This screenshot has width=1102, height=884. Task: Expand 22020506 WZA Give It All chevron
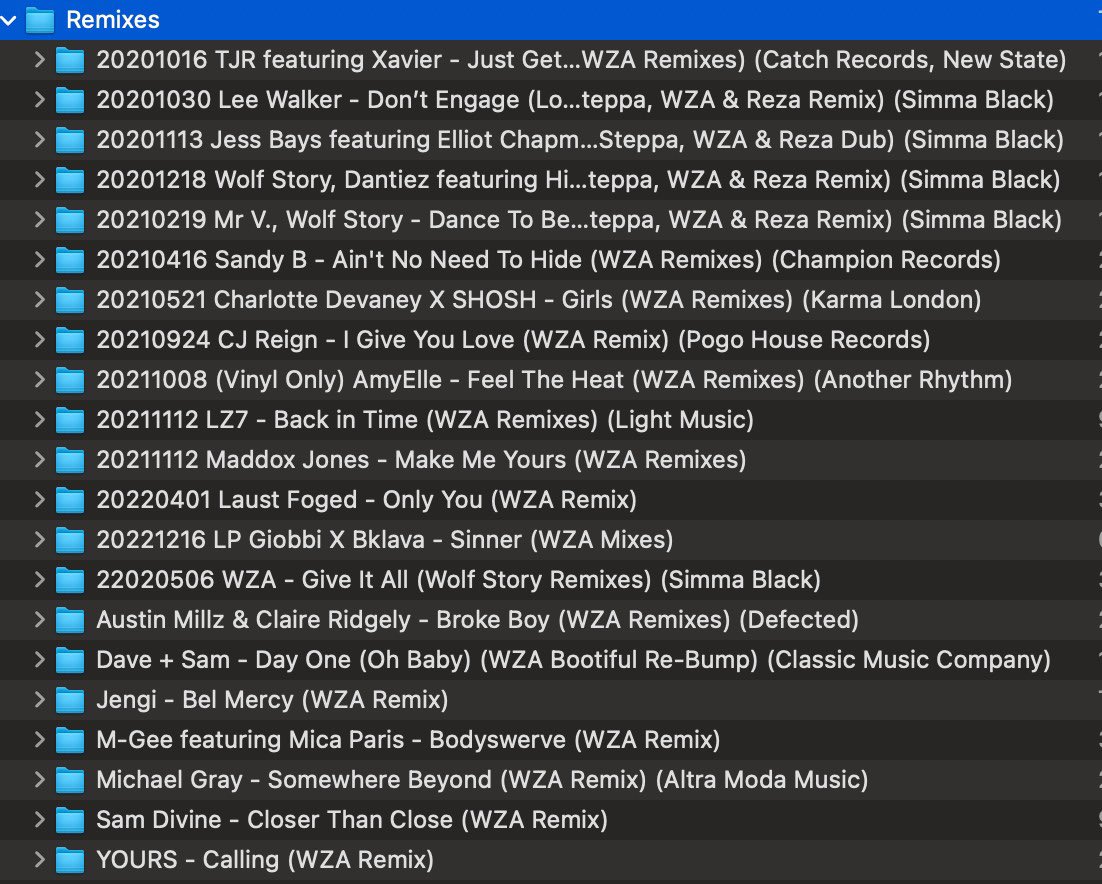39,581
